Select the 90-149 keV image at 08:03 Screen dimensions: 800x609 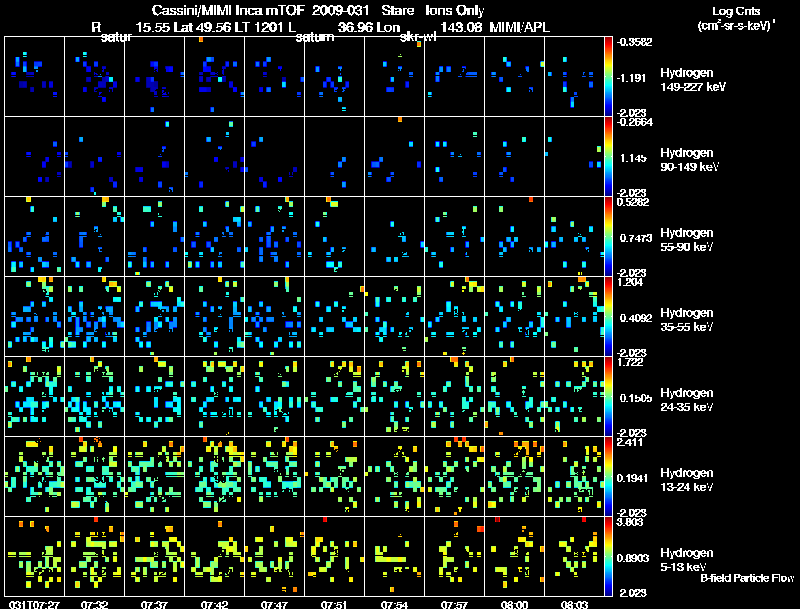pos(574,157)
